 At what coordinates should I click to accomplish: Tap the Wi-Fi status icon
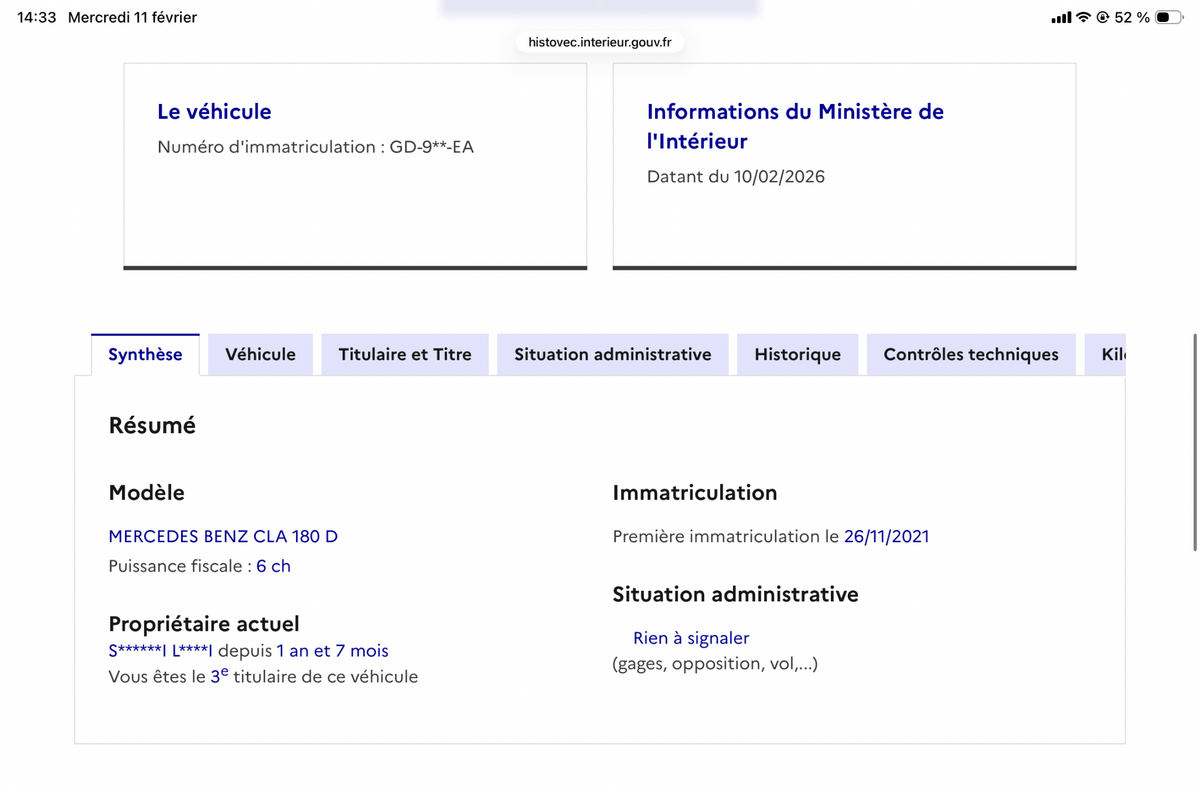[x=1083, y=17]
